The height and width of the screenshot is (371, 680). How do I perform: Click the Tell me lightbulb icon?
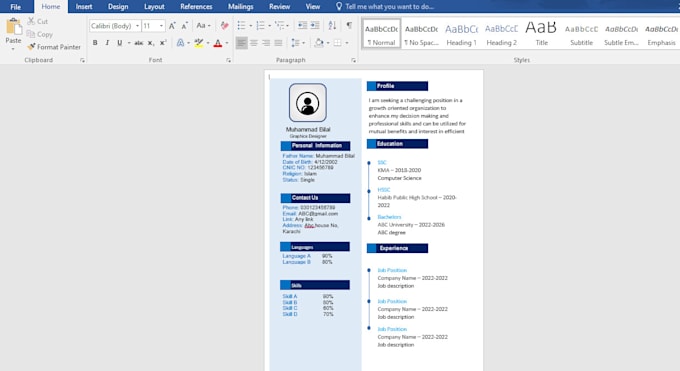pos(339,7)
